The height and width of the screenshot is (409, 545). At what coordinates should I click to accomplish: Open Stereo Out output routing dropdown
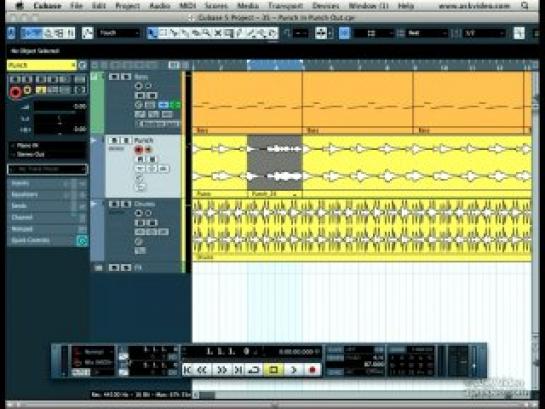(47, 154)
